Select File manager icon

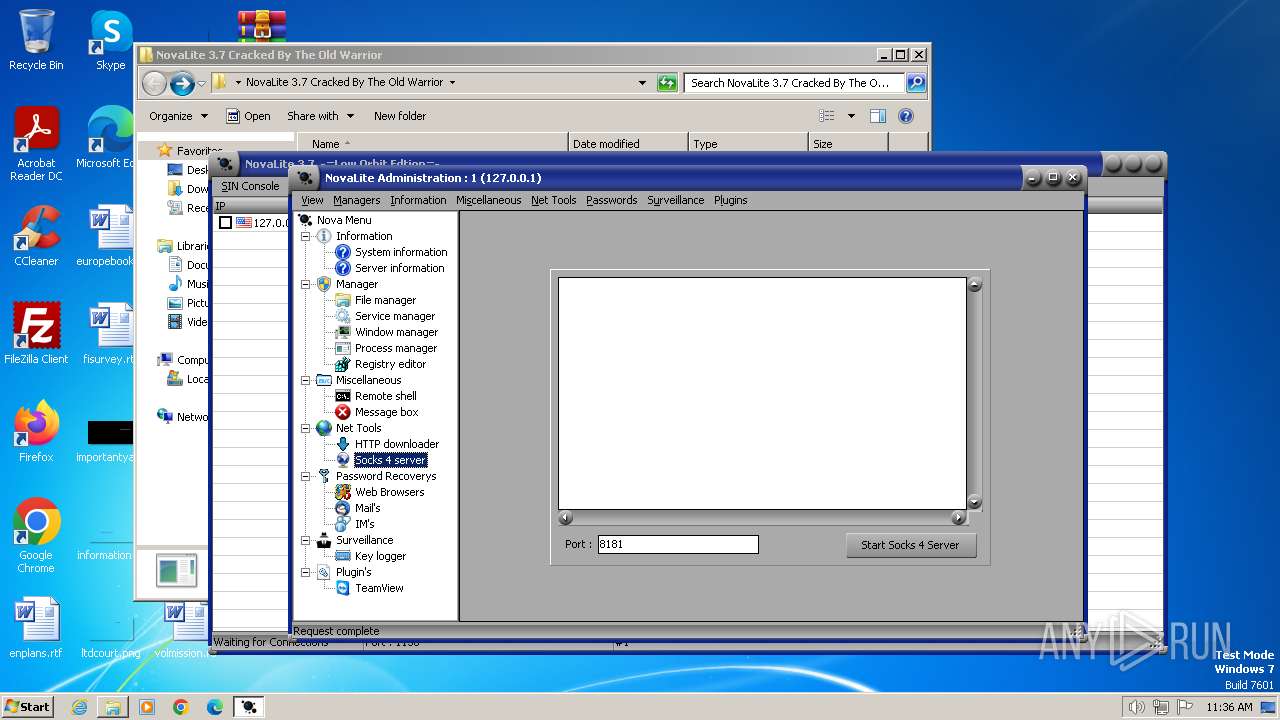click(343, 300)
